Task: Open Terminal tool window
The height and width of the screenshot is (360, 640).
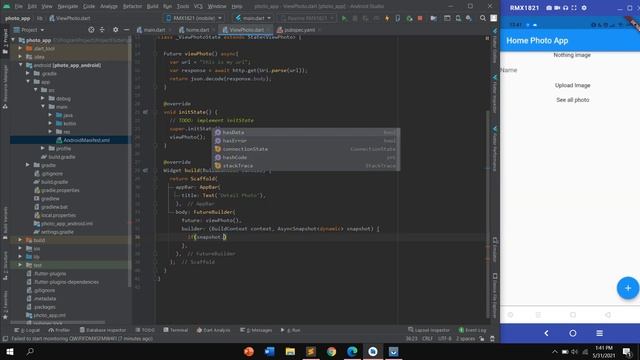Action: 176,330
